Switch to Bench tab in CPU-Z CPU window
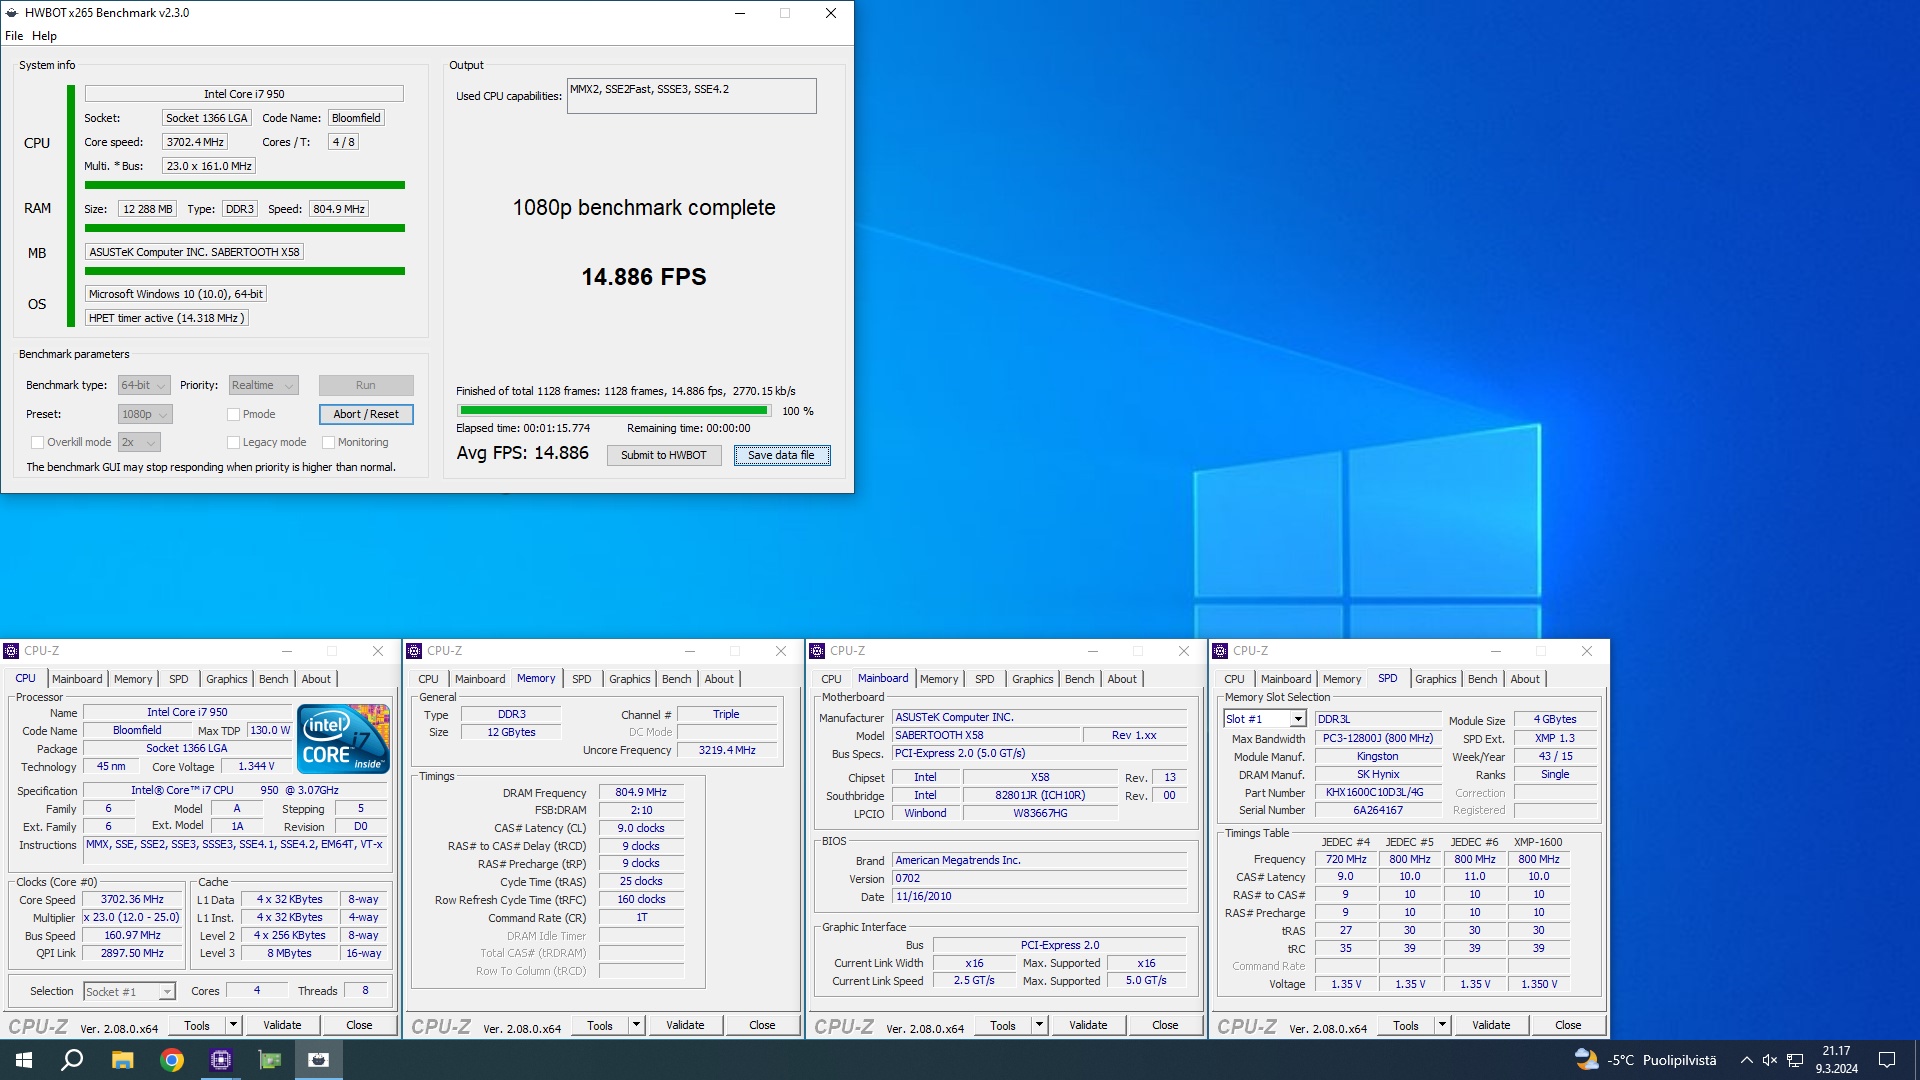This screenshot has width=1920, height=1080. click(273, 679)
